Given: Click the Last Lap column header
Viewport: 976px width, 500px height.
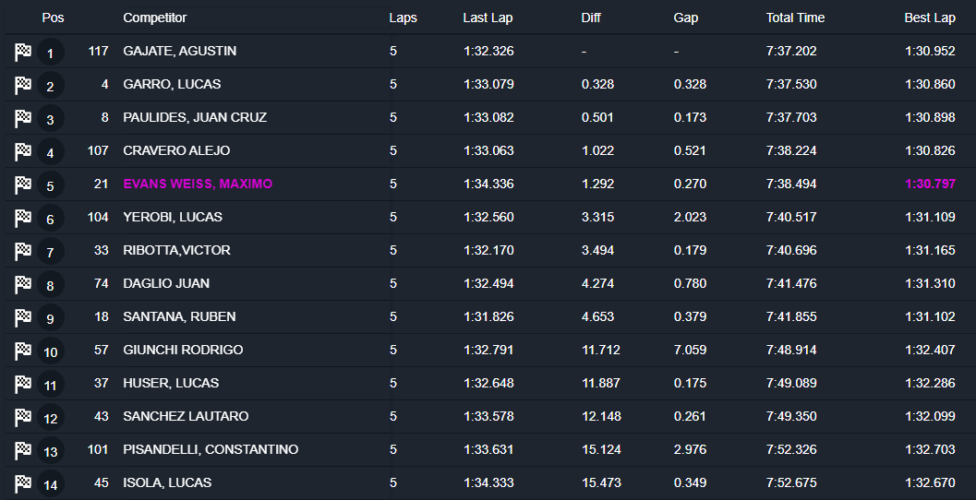Looking at the screenshot, I should coord(487,18).
